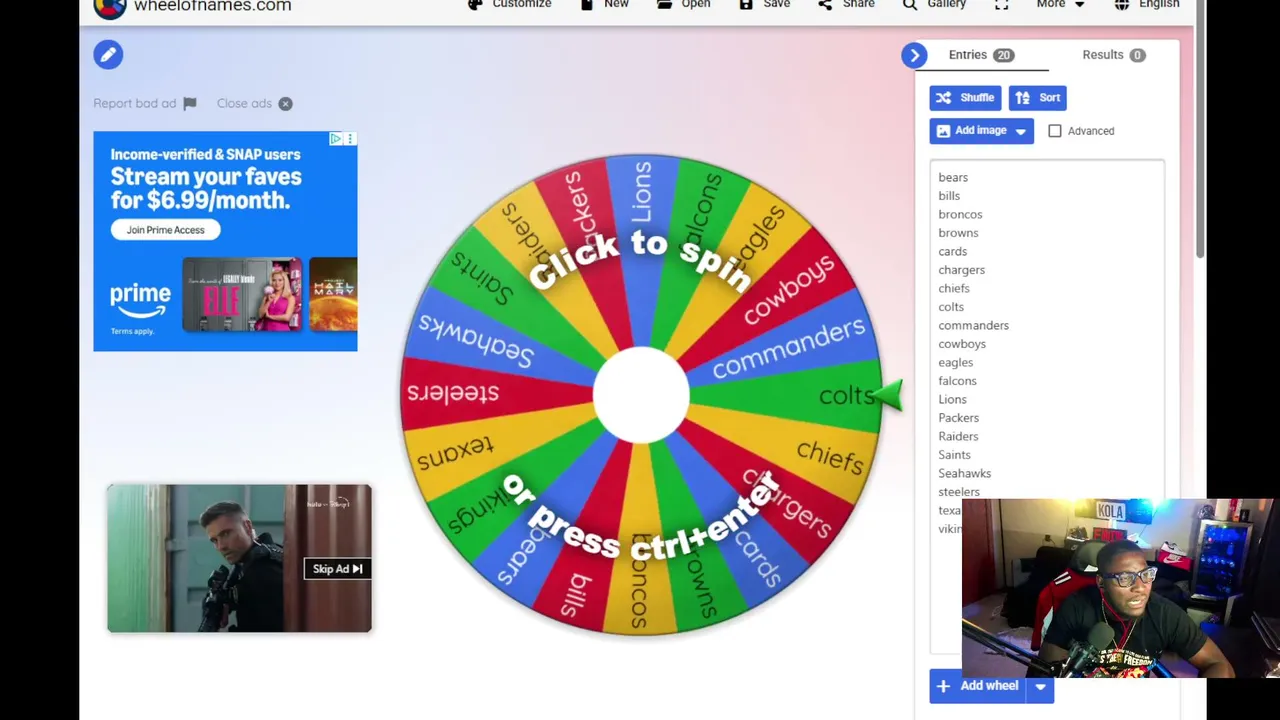Viewport: 1280px width, 720px height.
Task: Click the wheelofnames.com site title
Action: (x=212, y=6)
